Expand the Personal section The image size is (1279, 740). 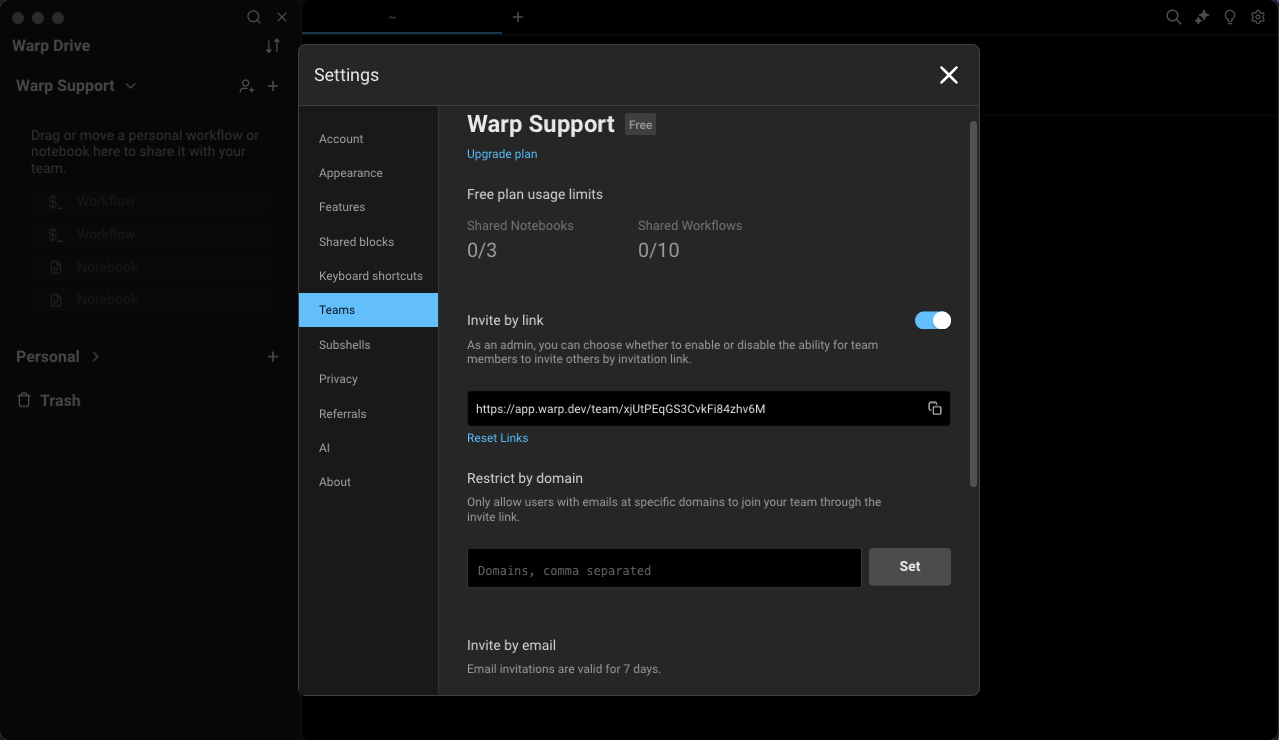[96, 357]
